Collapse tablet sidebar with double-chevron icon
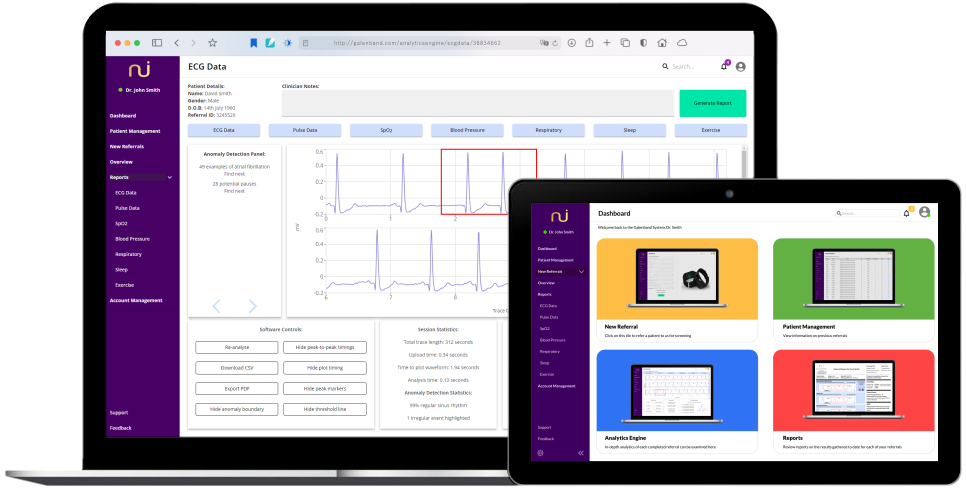The width and height of the screenshot is (966, 488). point(580,453)
